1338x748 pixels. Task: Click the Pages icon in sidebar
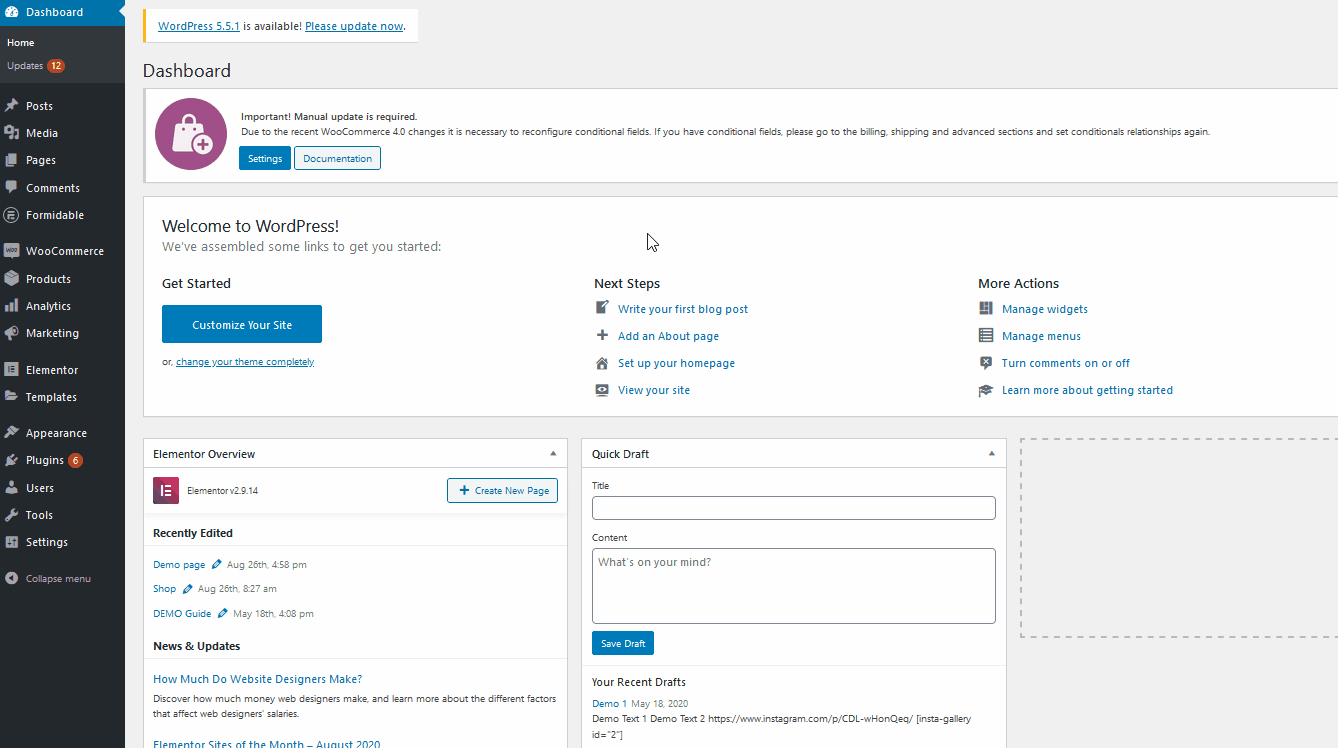(x=11, y=160)
